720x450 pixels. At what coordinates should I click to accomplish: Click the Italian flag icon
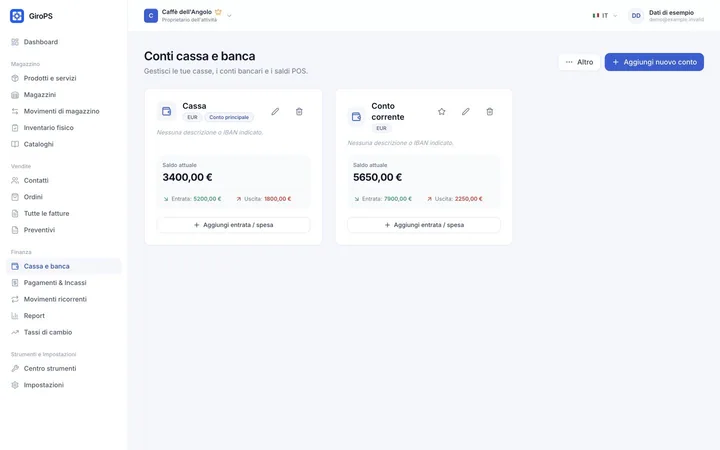tap(596, 16)
